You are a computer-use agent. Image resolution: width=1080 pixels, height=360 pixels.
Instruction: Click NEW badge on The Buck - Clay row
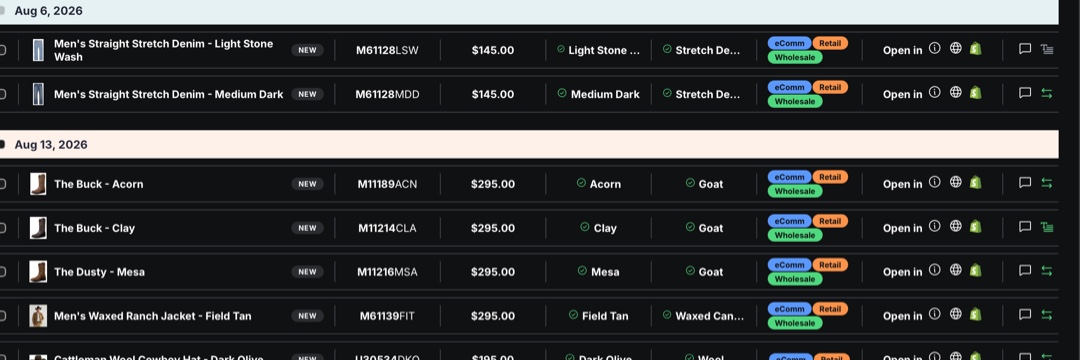307,228
